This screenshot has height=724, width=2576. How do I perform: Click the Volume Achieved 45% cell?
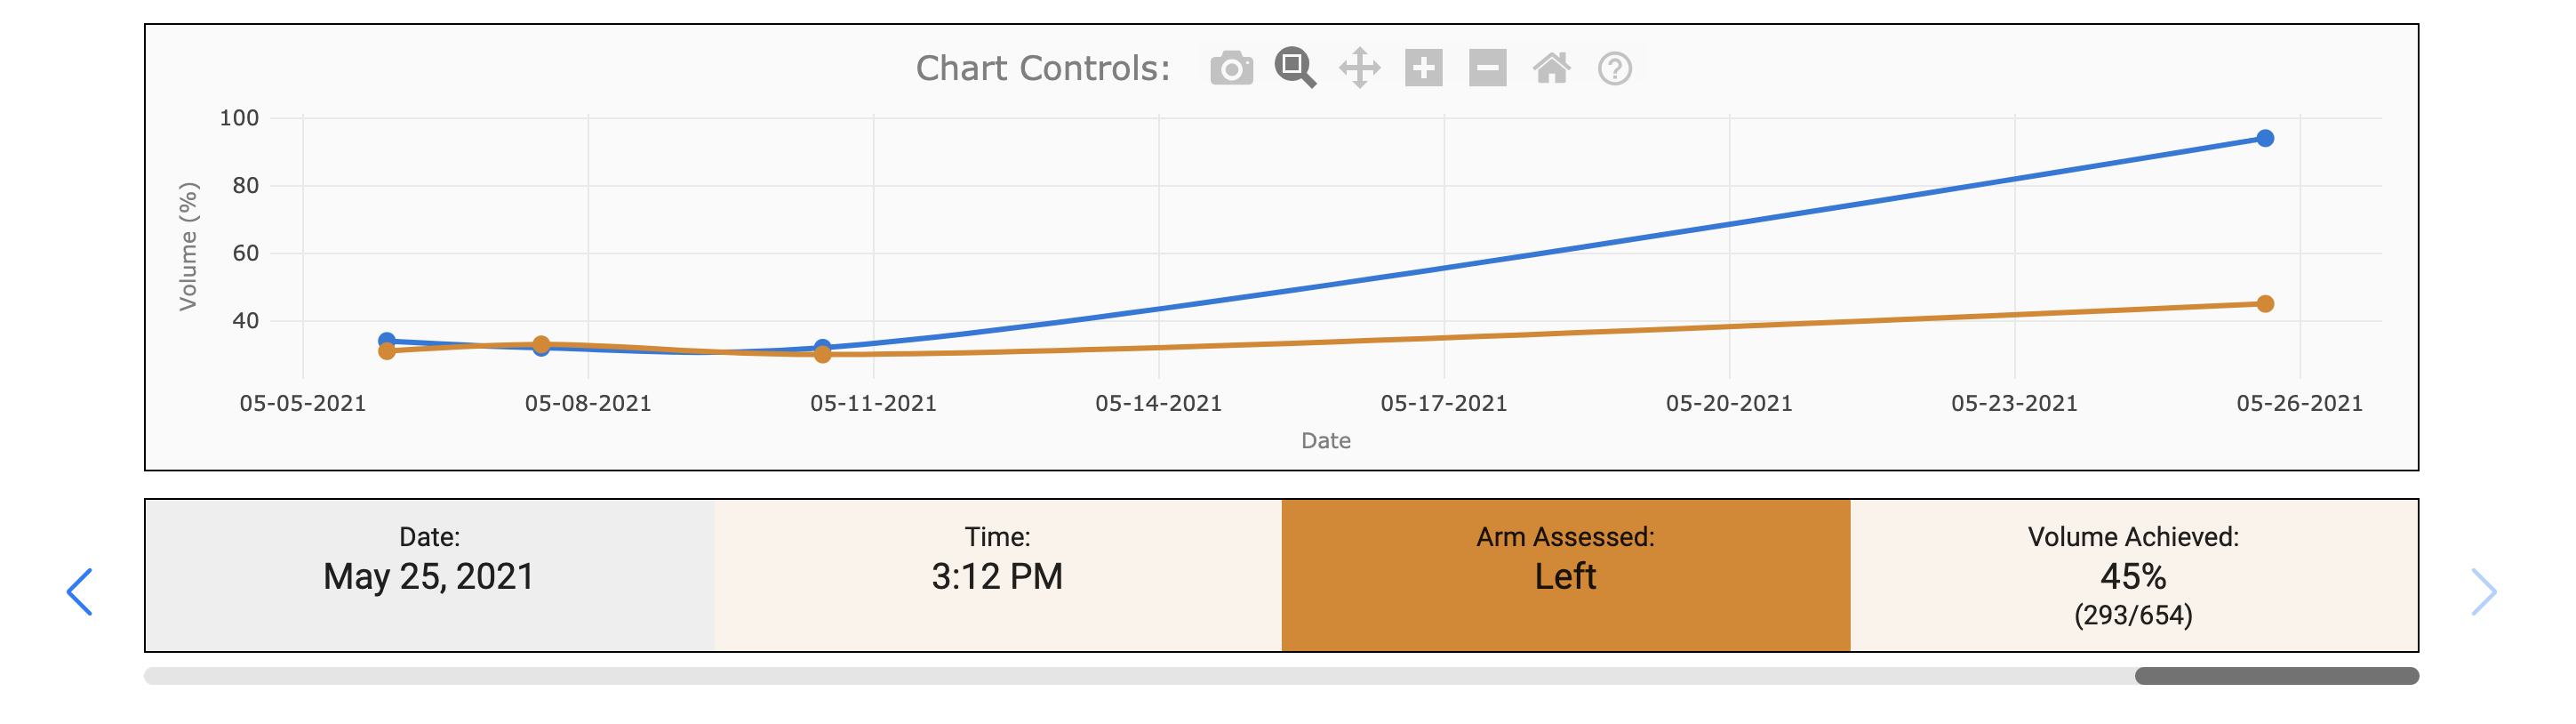(x=2133, y=576)
